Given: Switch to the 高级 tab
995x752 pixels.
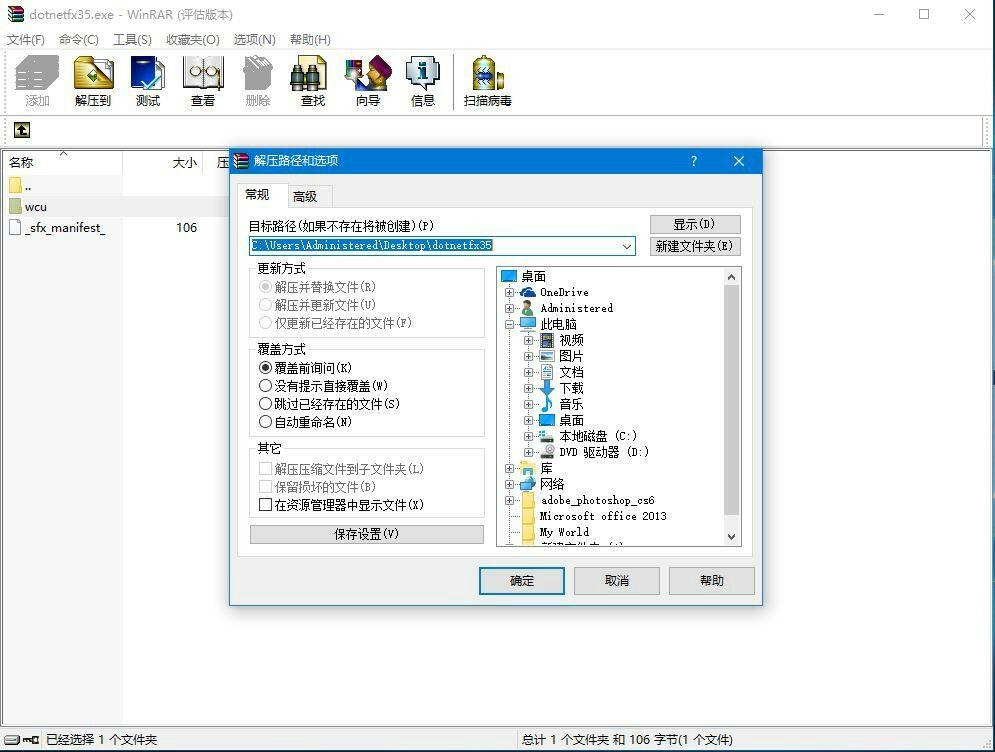Looking at the screenshot, I should tap(307, 195).
